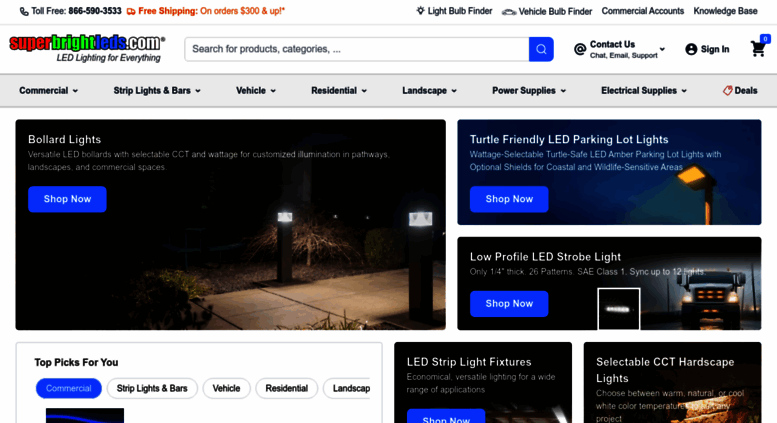Image resolution: width=777 pixels, height=423 pixels.
Task: Click the Deals tag icon
Action: pyautogui.click(x=727, y=90)
